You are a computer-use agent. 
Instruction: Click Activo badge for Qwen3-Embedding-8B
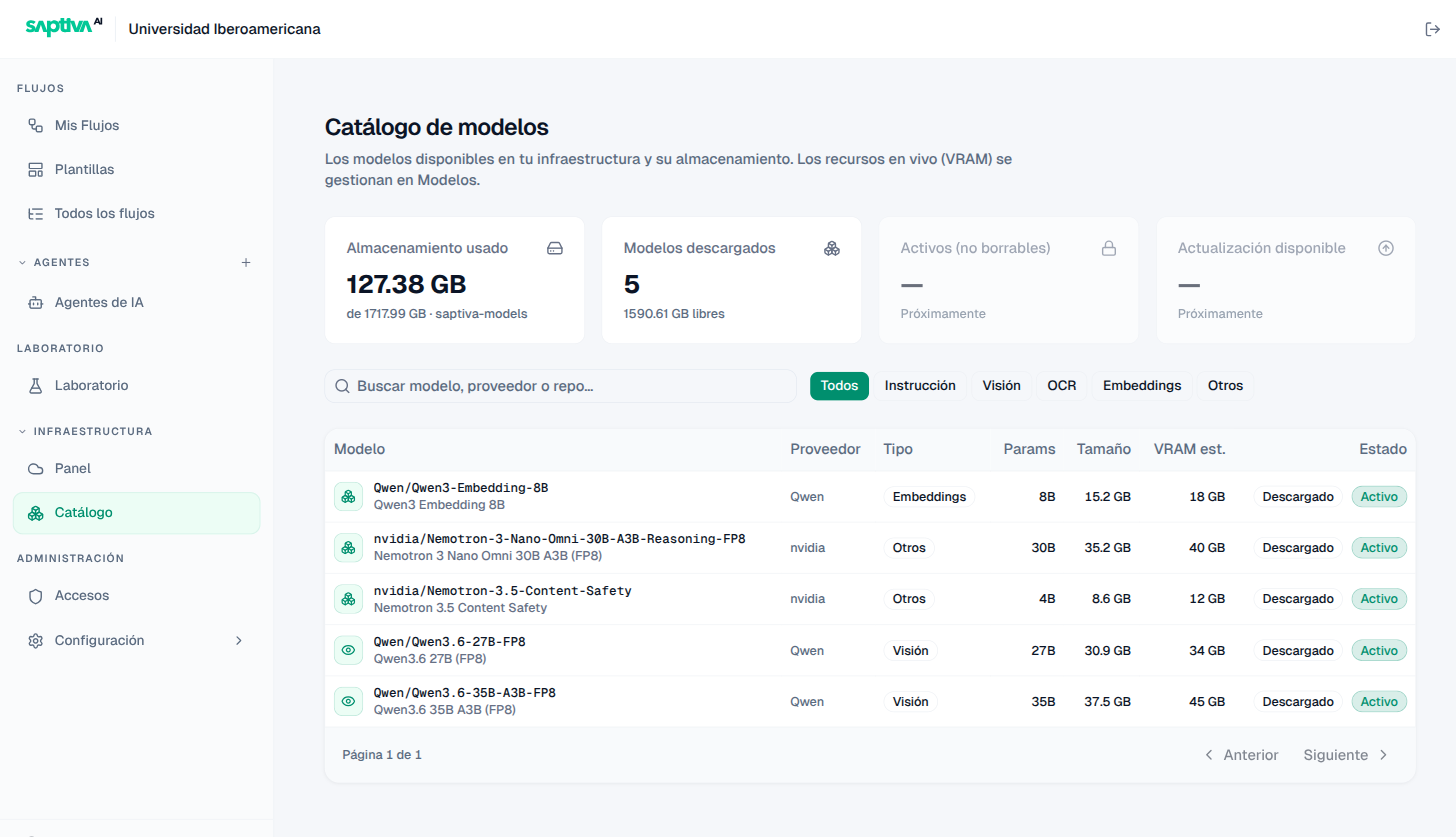(x=1379, y=497)
